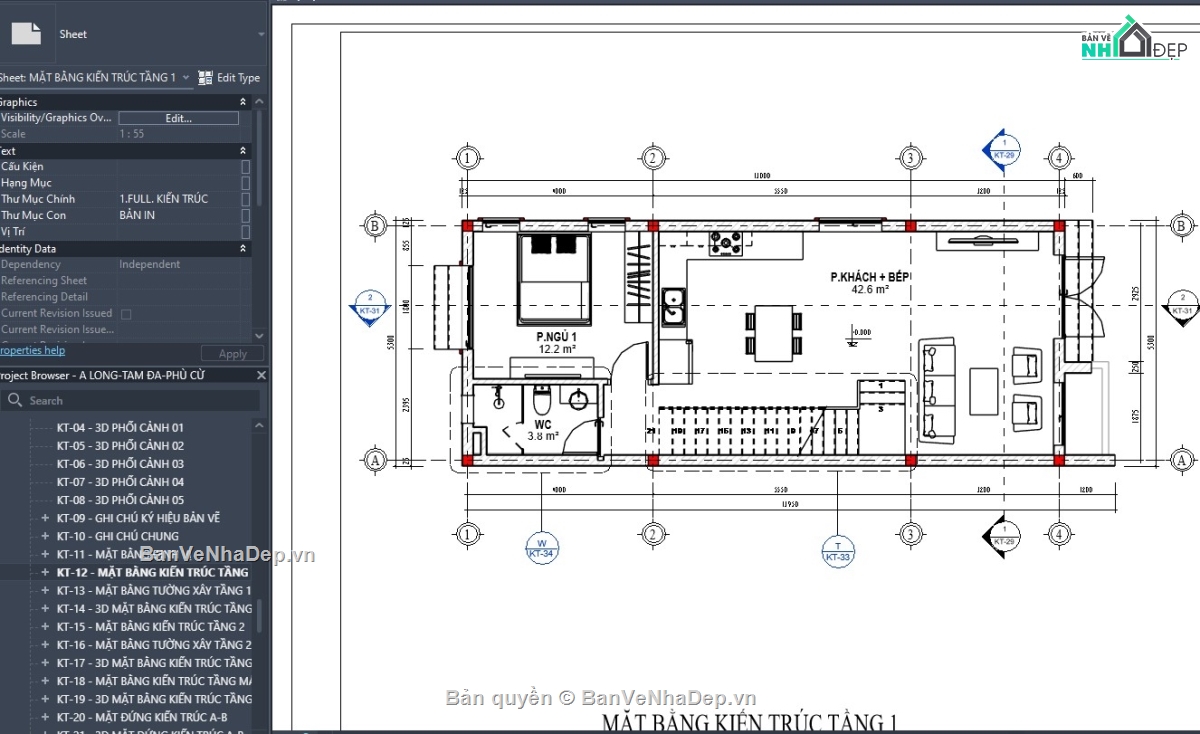1200x734 pixels.
Task: Open sheet KT-07 - 3D PHỐI CẢNH 04
Action: [120, 481]
